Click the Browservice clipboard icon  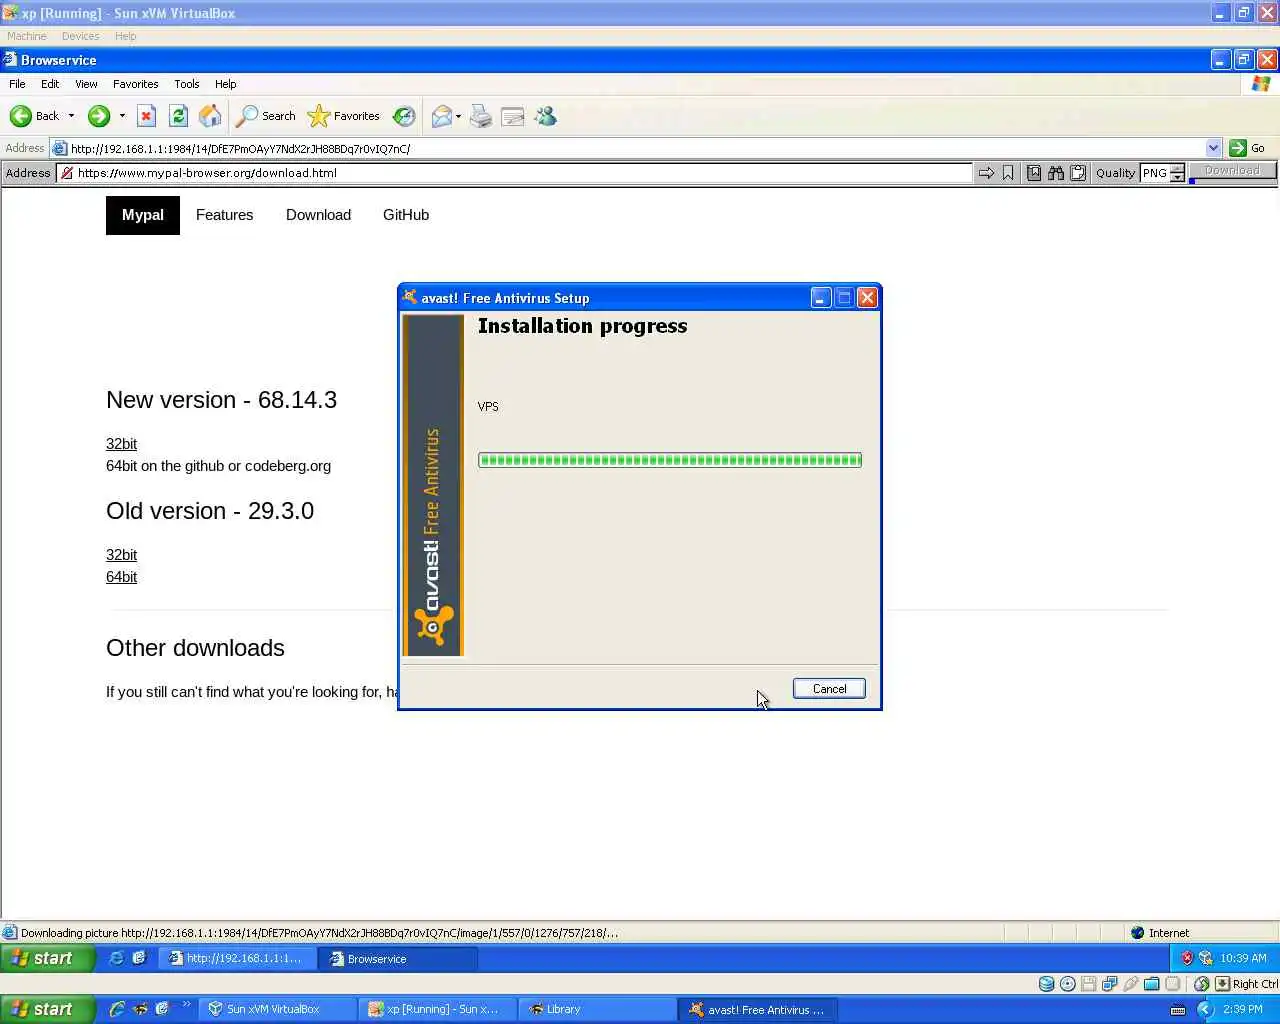coord(1078,173)
